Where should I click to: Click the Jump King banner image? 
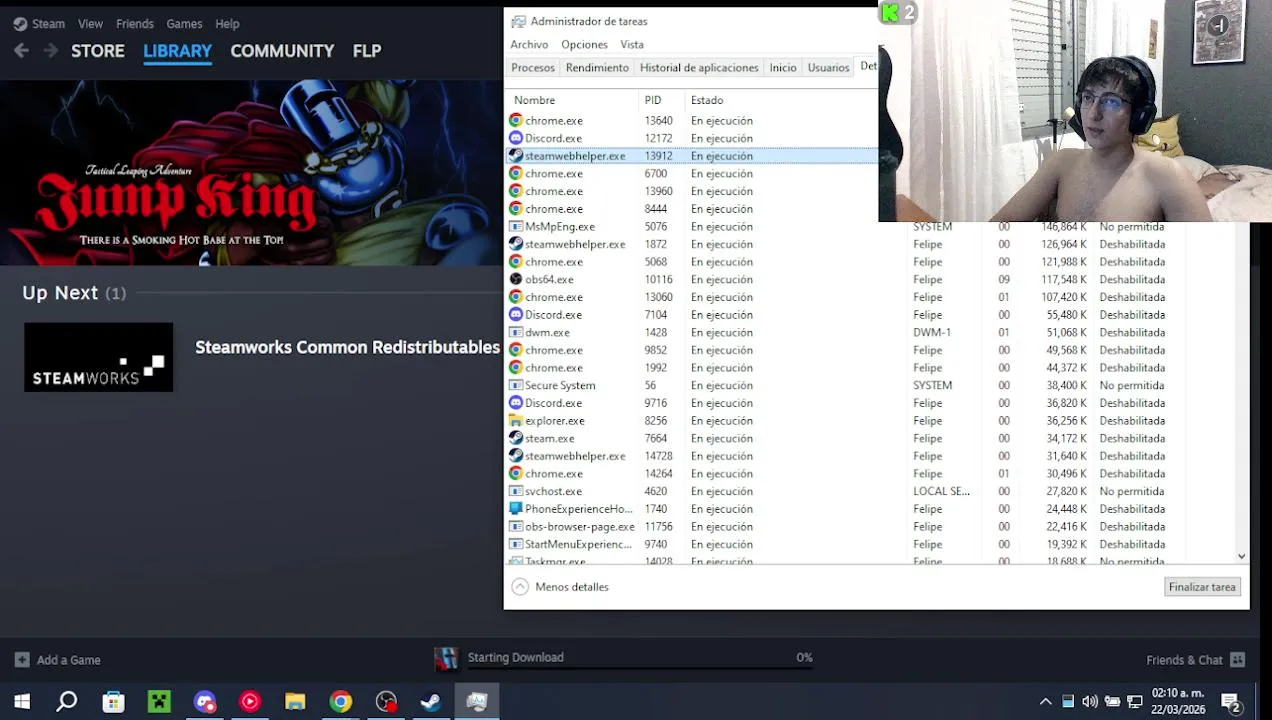point(251,172)
